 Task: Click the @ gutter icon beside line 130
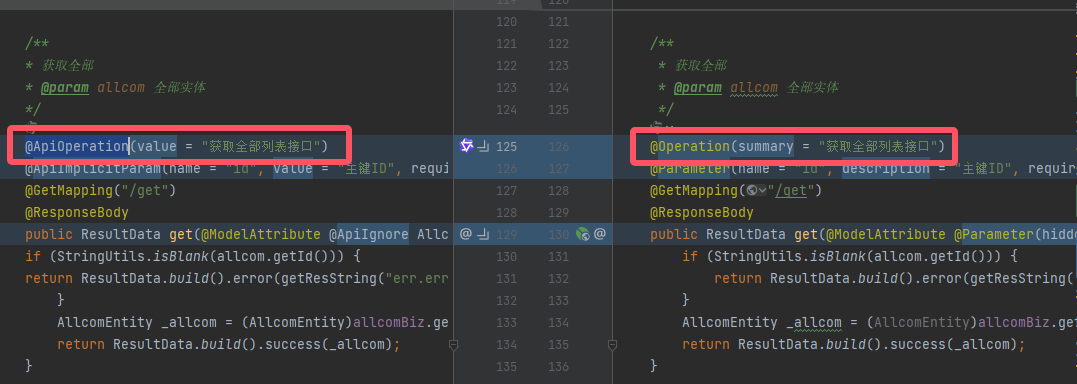click(x=600, y=234)
